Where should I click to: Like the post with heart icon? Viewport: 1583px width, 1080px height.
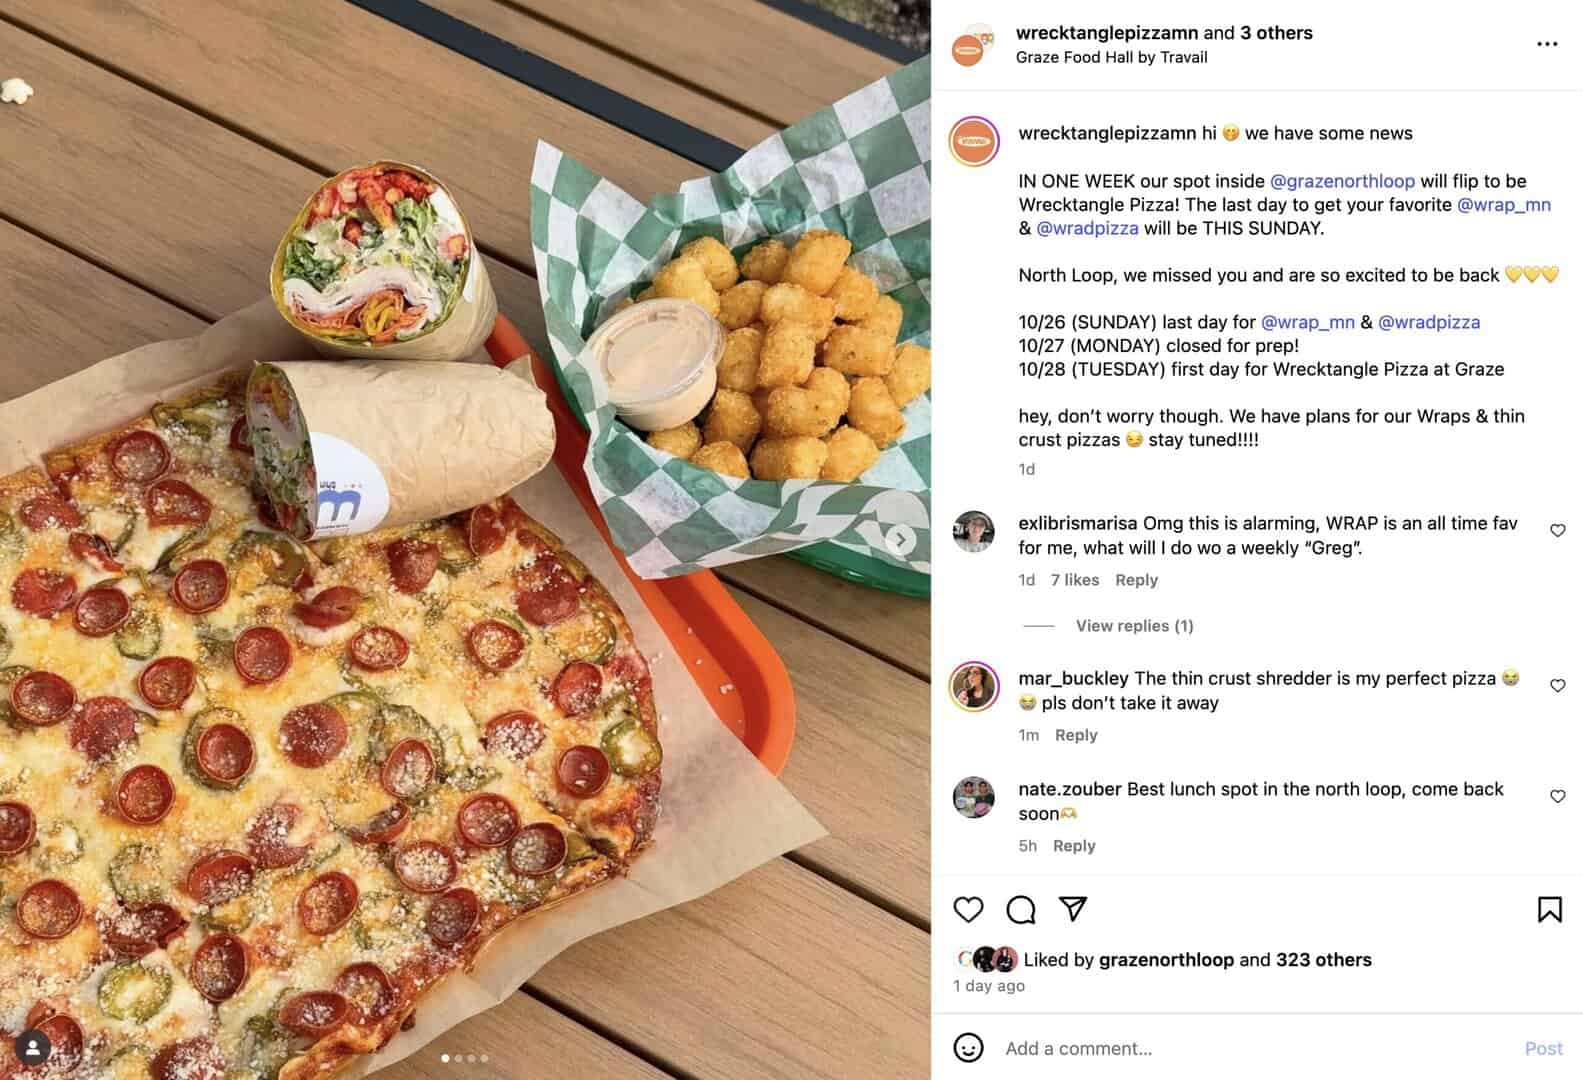(968, 909)
